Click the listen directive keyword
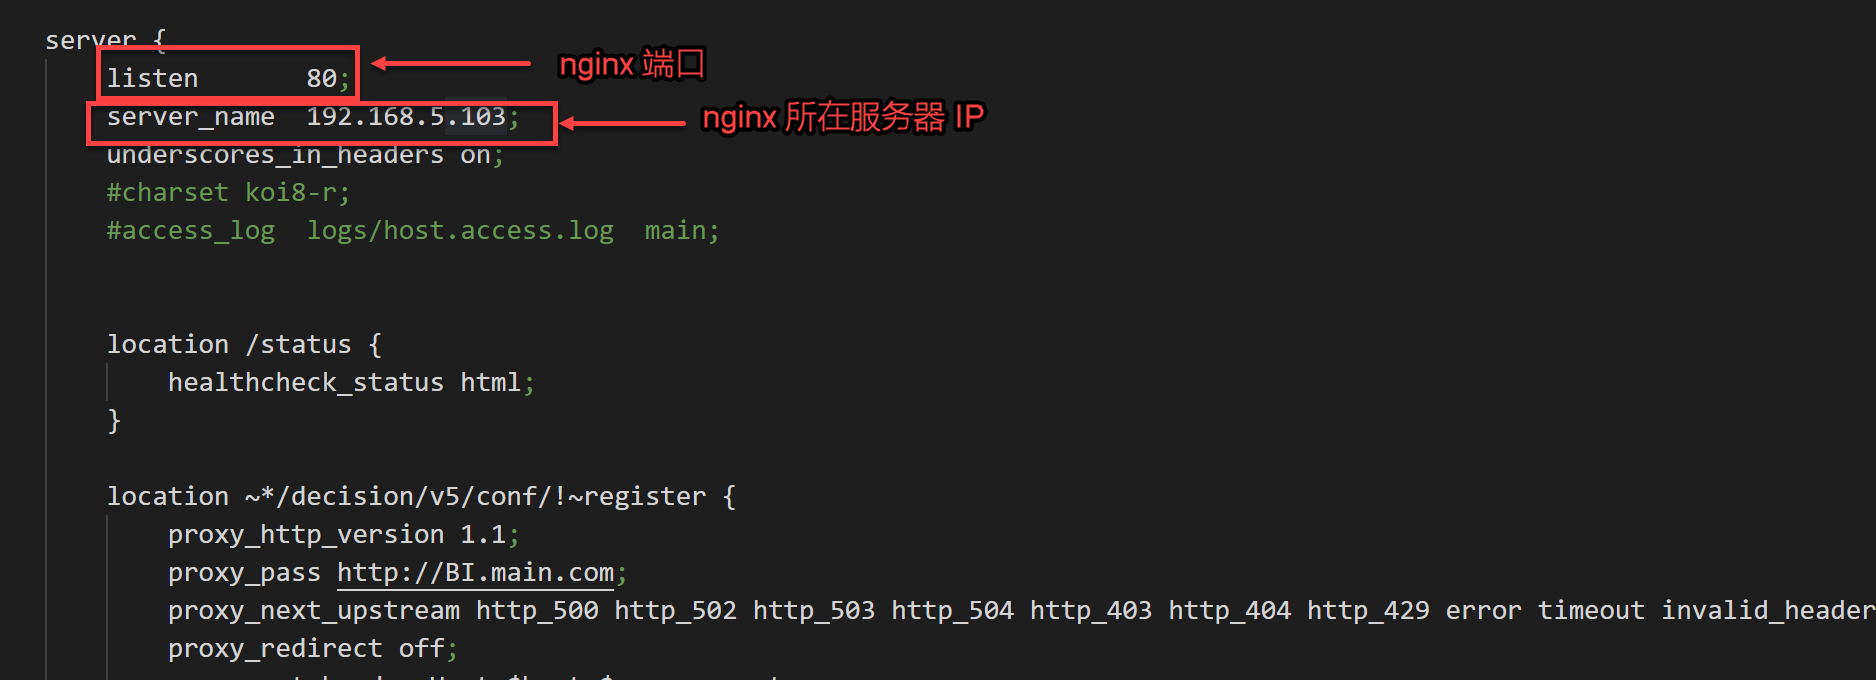 (x=152, y=79)
